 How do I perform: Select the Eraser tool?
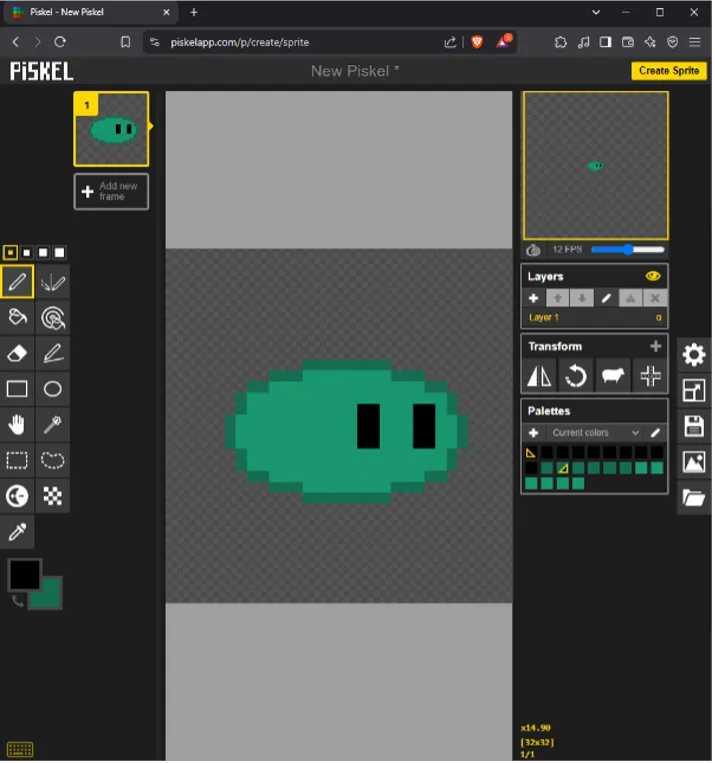click(x=17, y=354)
